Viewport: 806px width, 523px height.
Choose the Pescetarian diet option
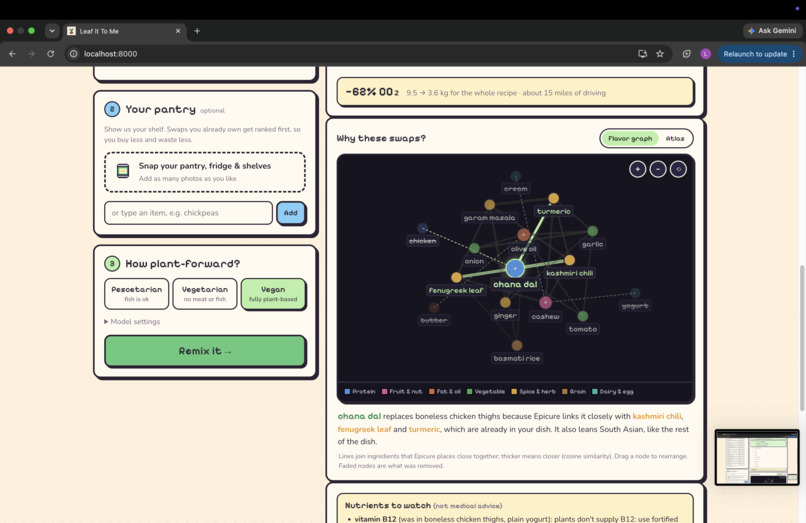pos(136,294)
